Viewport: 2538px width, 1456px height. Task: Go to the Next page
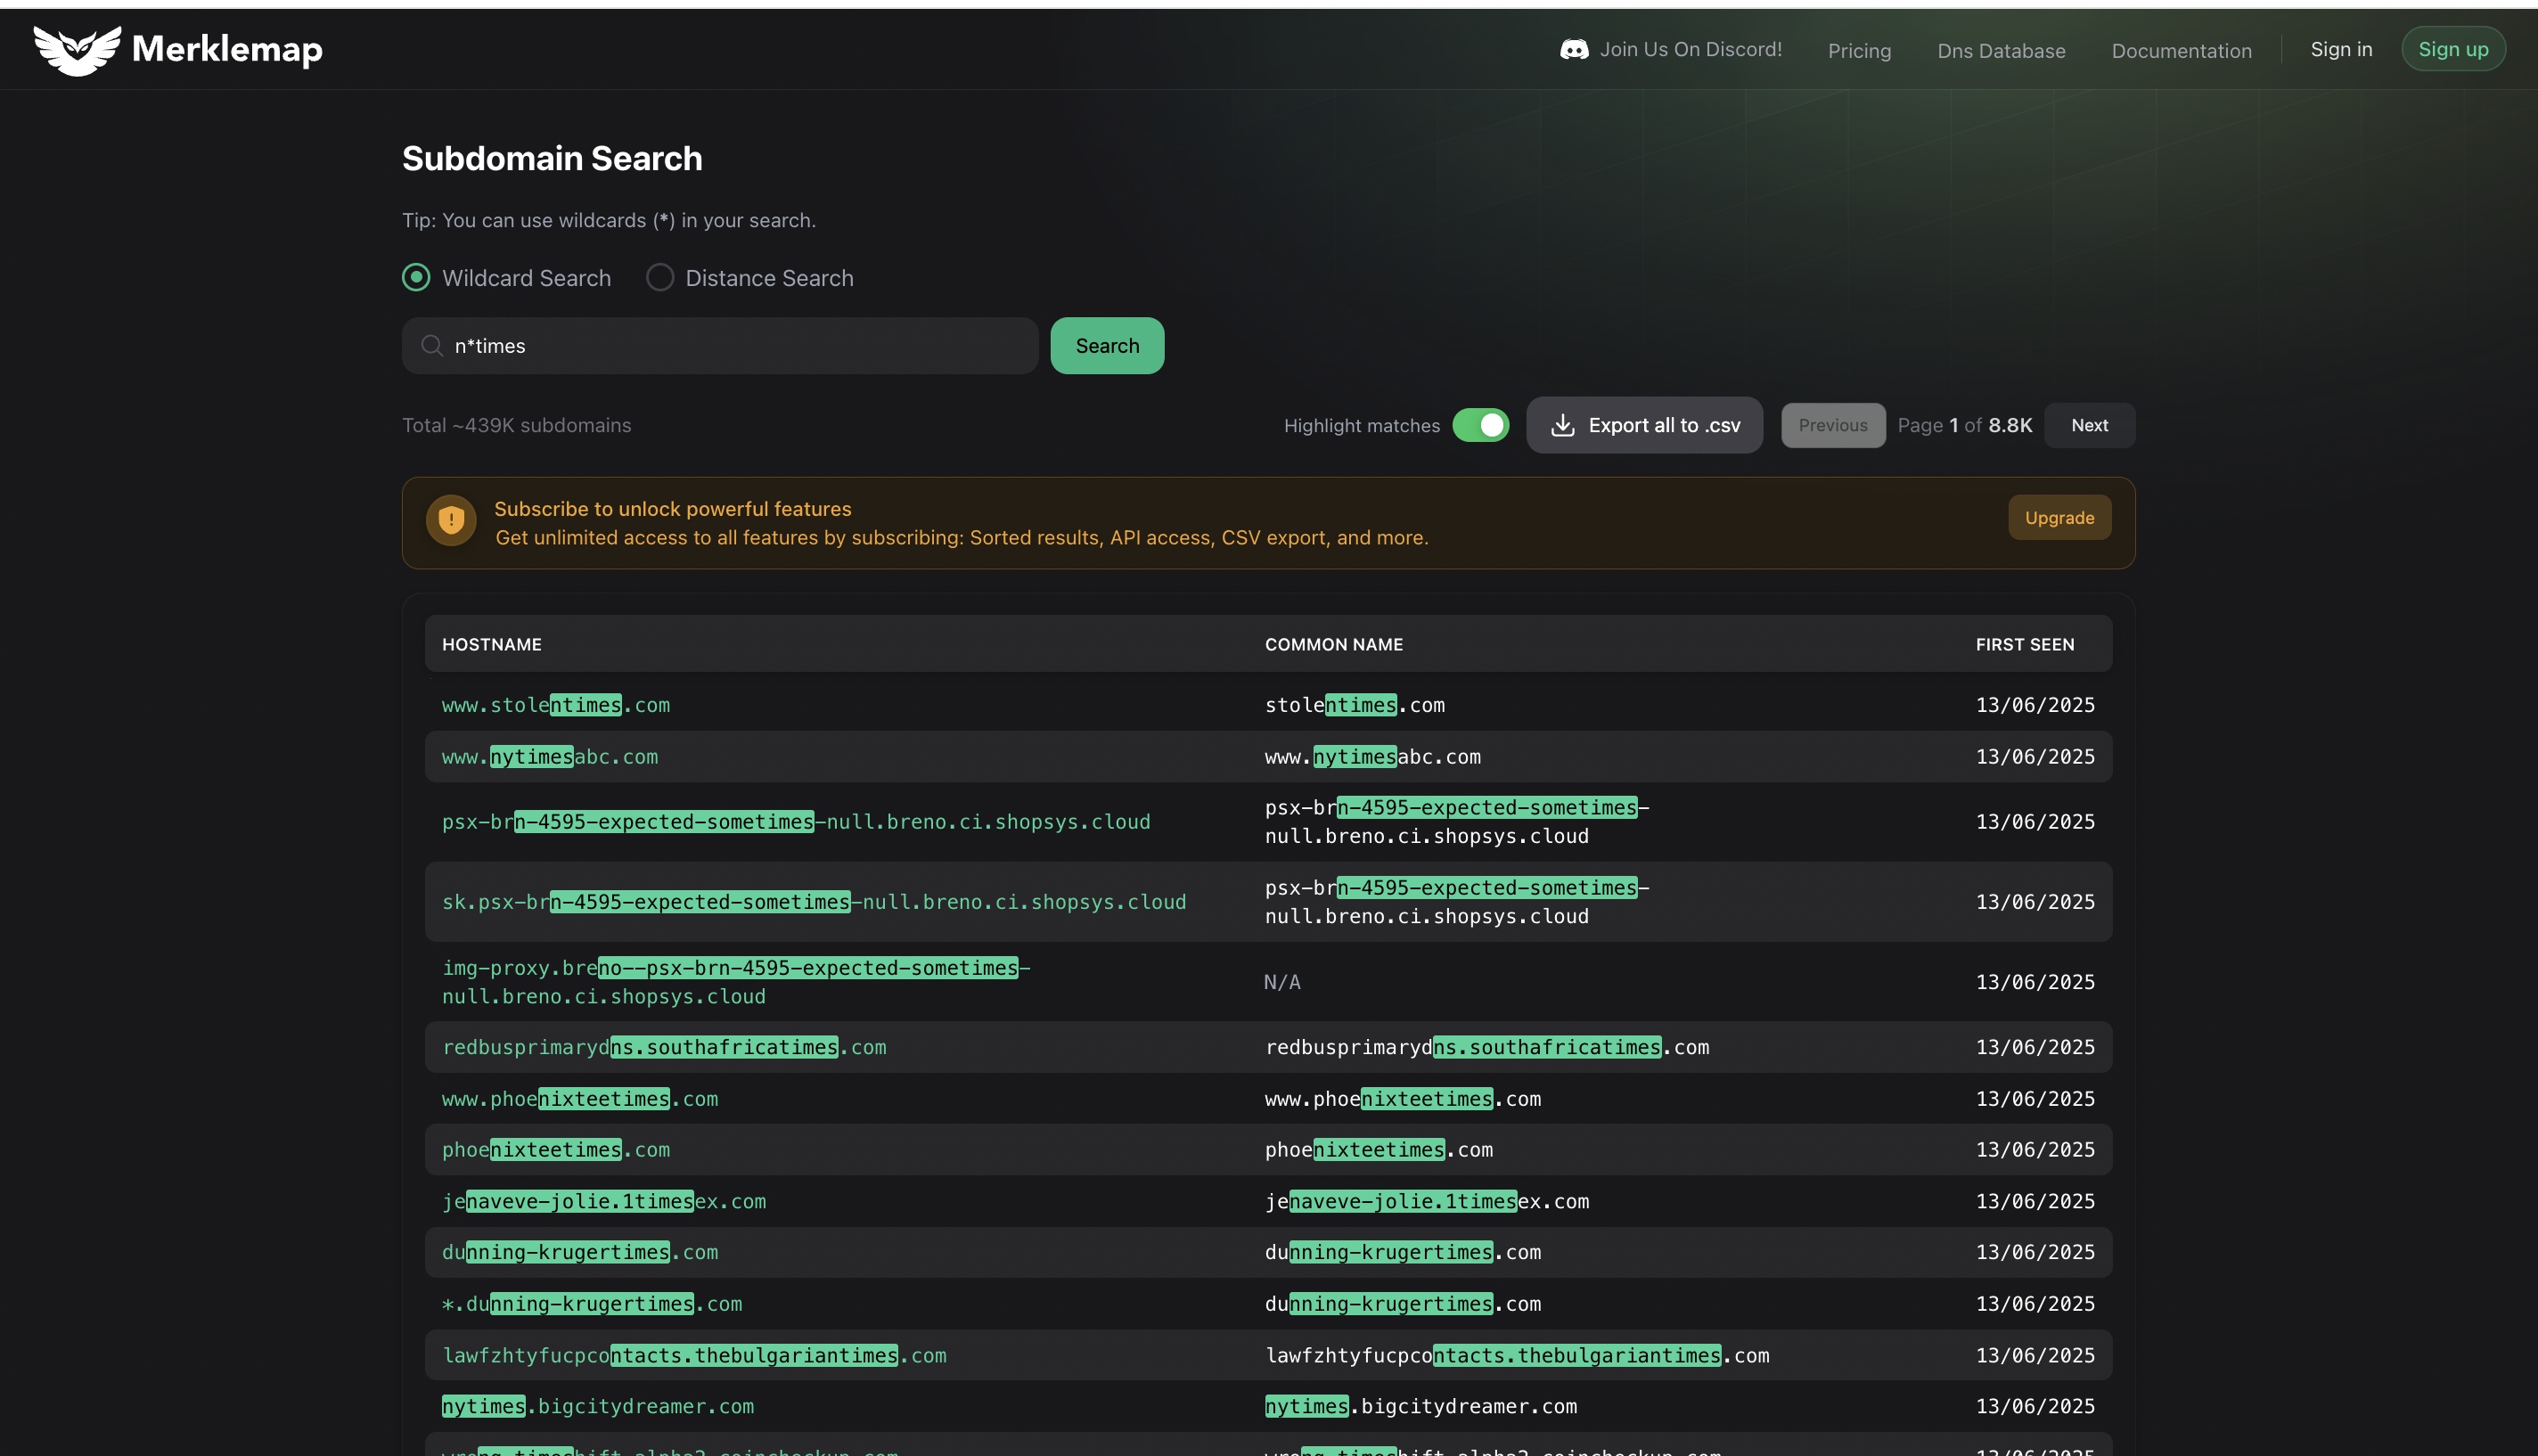tap(2089, 425)
